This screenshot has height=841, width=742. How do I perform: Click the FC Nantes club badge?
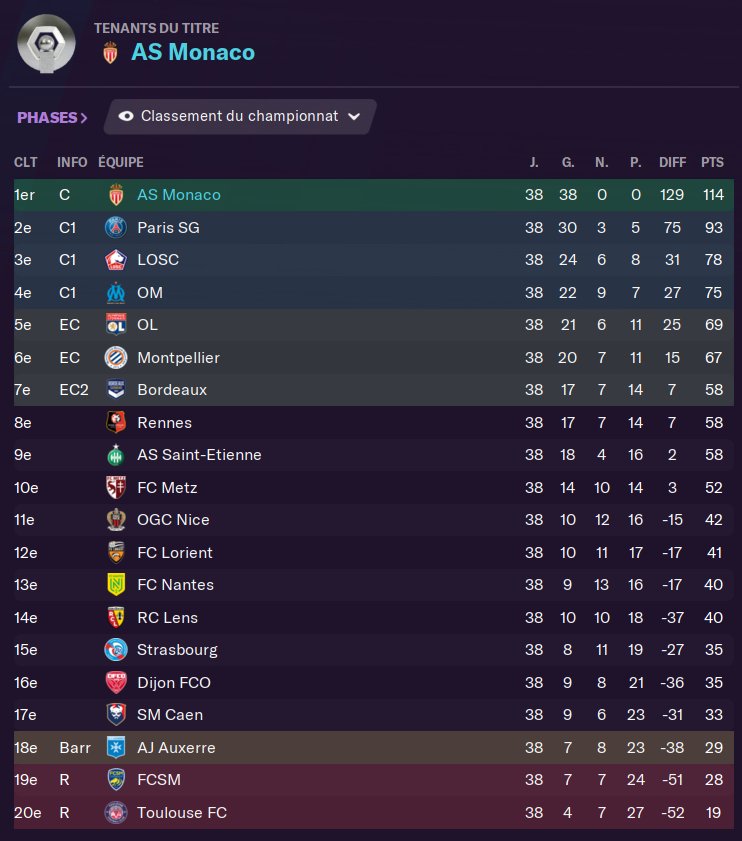(116, 585)
